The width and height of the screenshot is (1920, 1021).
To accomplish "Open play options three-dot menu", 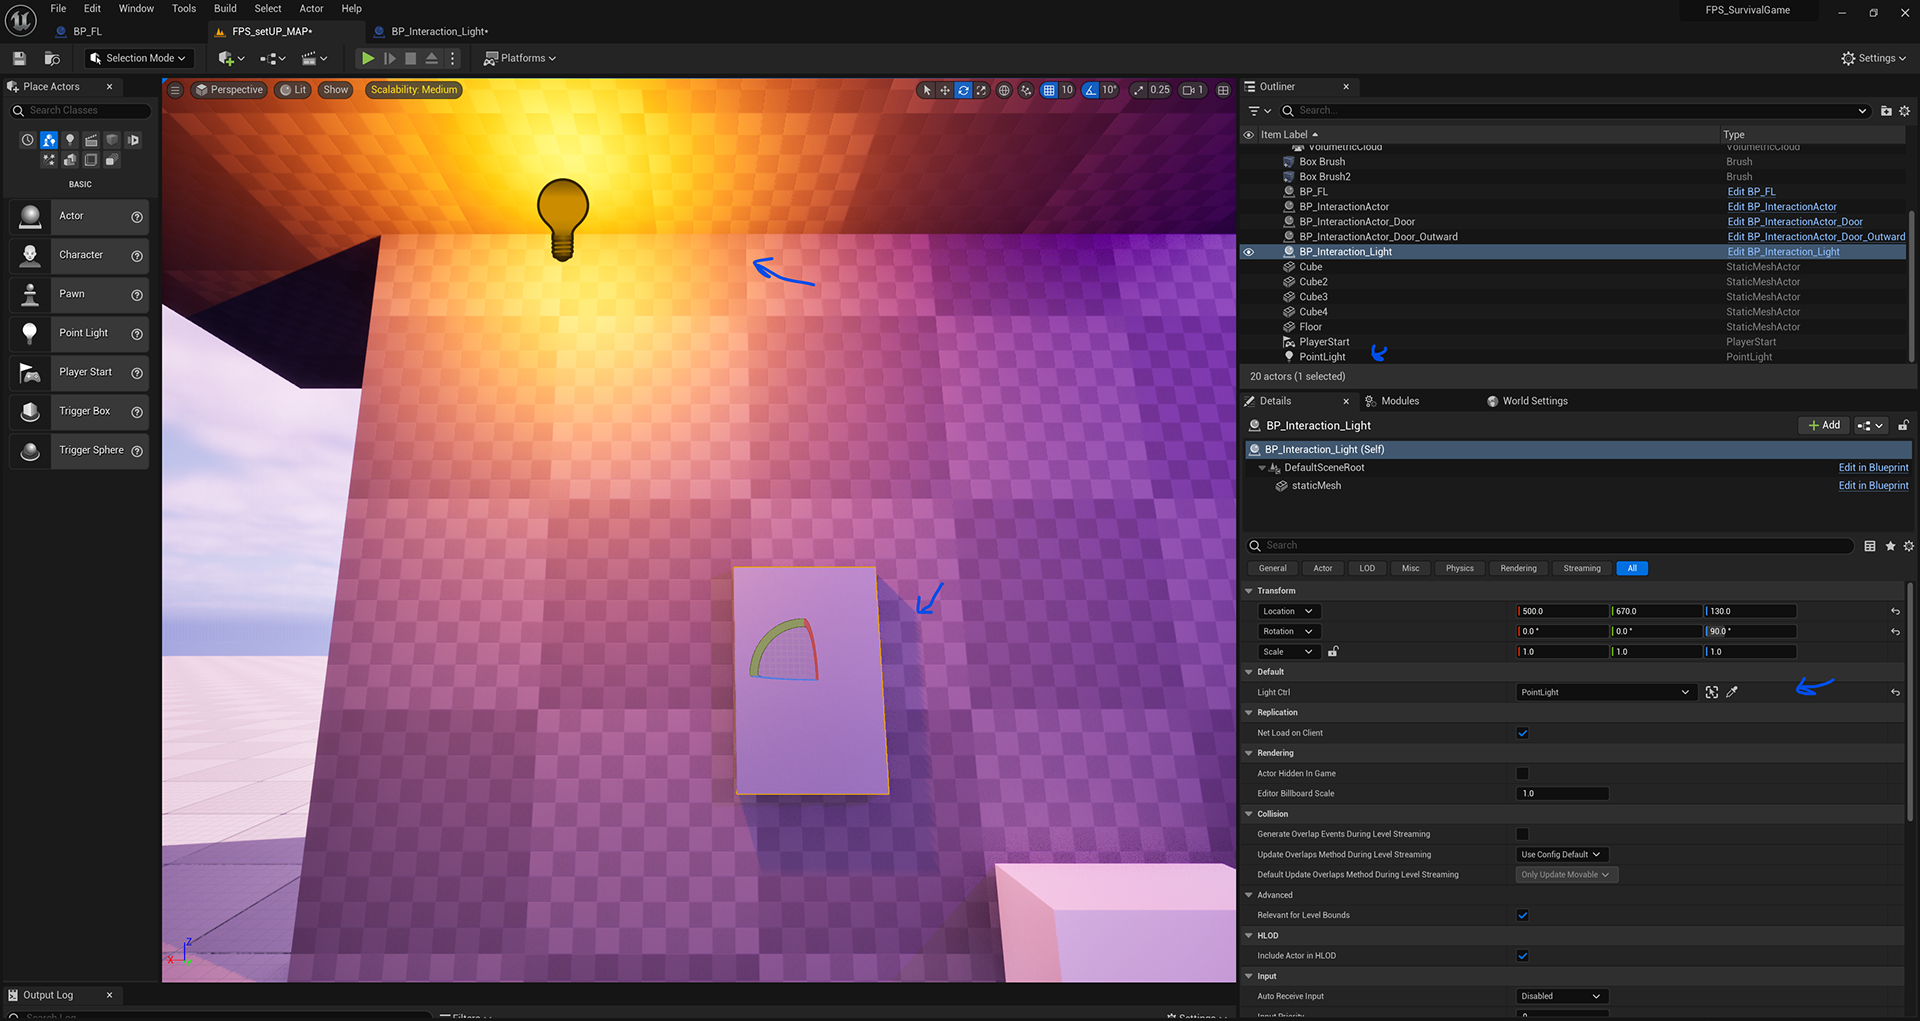I will (452, 58).
